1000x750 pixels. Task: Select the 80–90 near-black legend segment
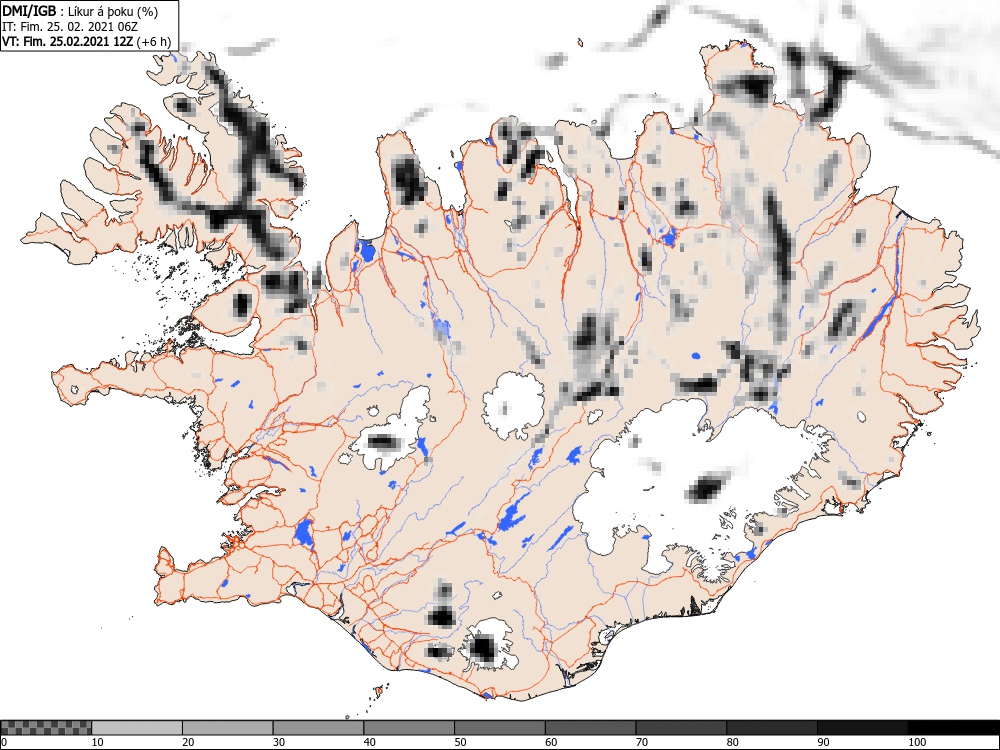[x=772, y=728]
